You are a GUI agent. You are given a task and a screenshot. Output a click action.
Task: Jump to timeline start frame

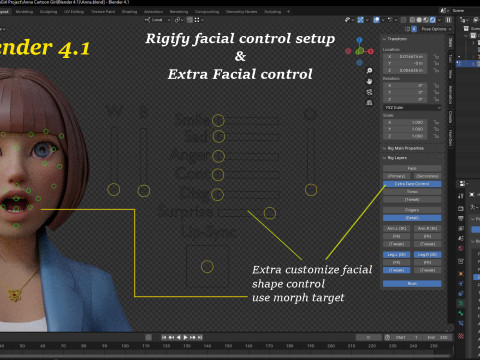(x=164, y=337)
